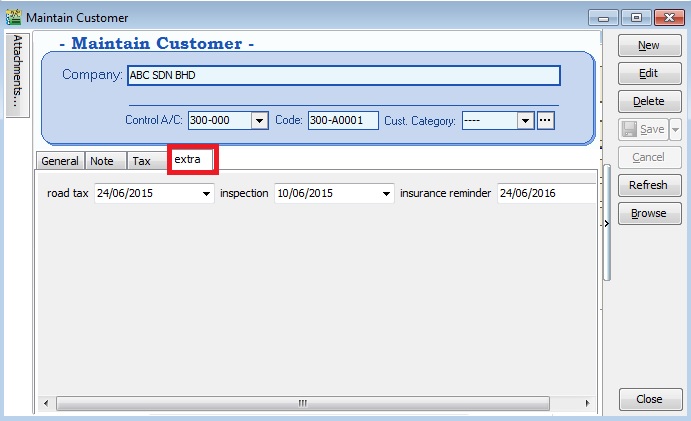The image size is (691, 421).
Task: Click the Cust. Category ellipsis button
Action: 545,120
